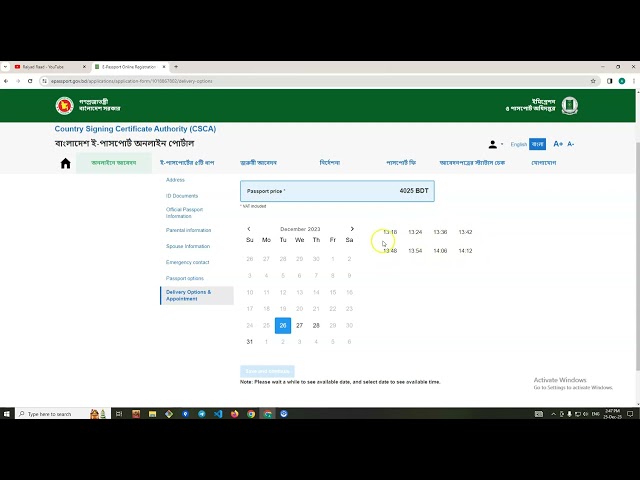Open the Chrome profile avatar
The image size is (640, 480).
point(622,81)
